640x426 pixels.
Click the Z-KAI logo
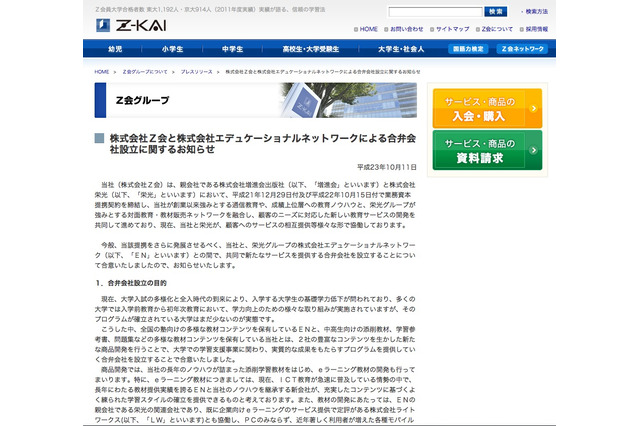131,25
